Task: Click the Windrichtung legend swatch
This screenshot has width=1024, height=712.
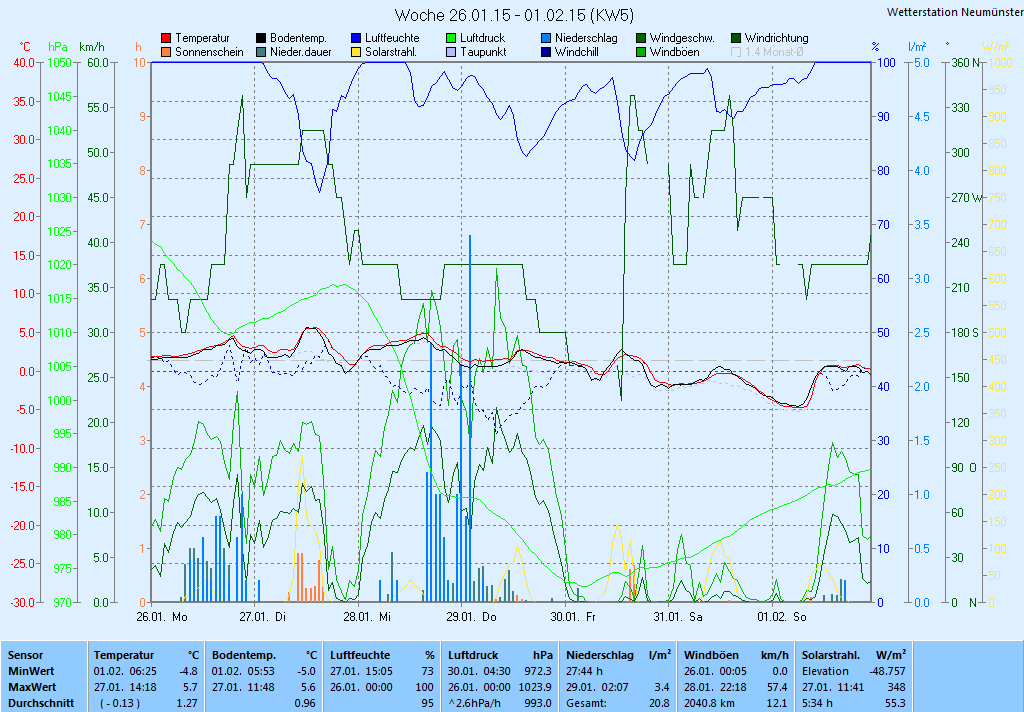Action: pyautogui.click(x=736, y=39)
